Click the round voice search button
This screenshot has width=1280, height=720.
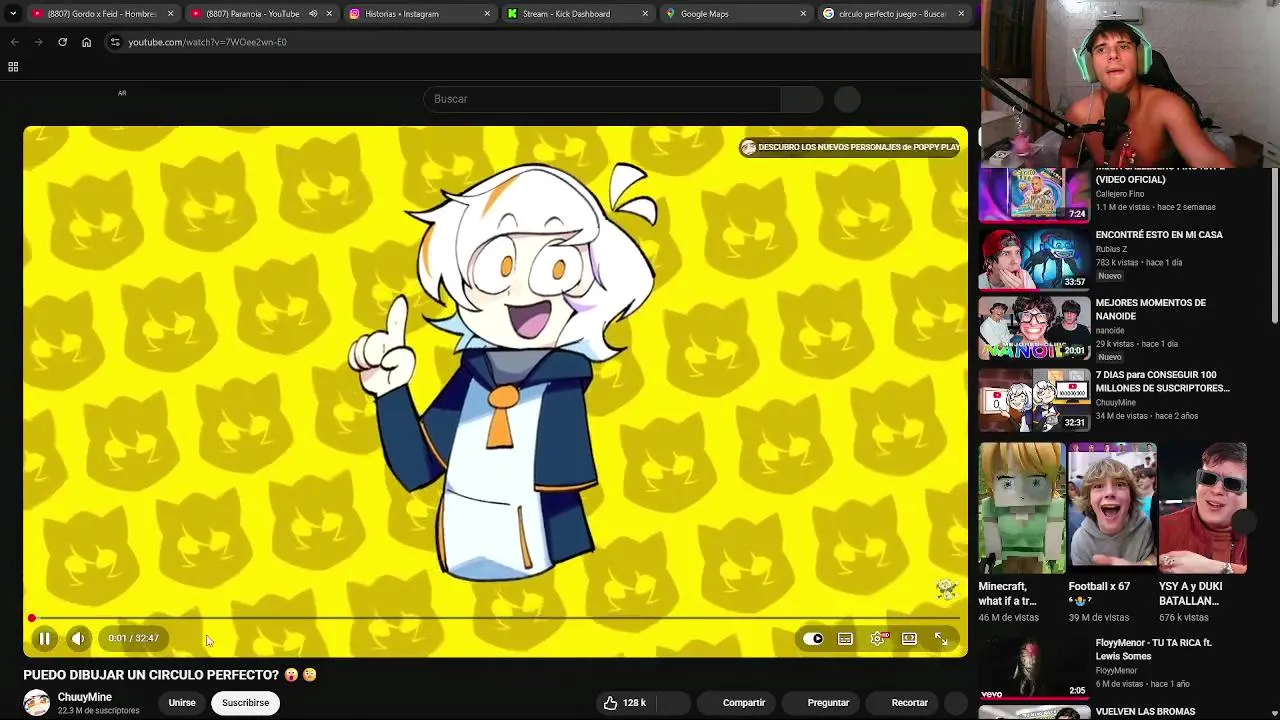coord(847,99)
